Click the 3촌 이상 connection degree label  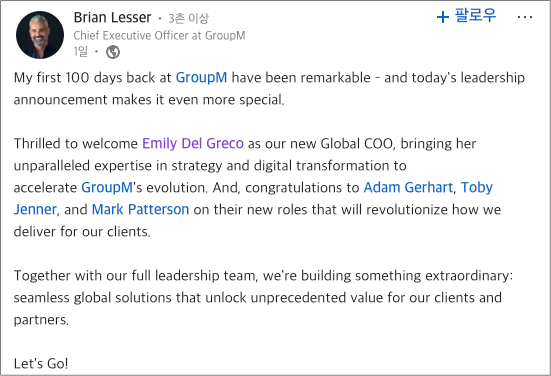click(188, 18)
